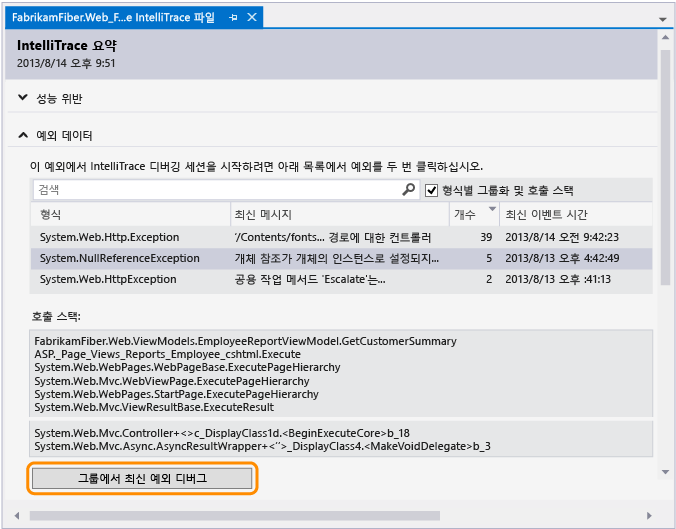This screenshot has width=676, height=529.
Task: Click the count cell showing 39
Action: tap(486, 237)
